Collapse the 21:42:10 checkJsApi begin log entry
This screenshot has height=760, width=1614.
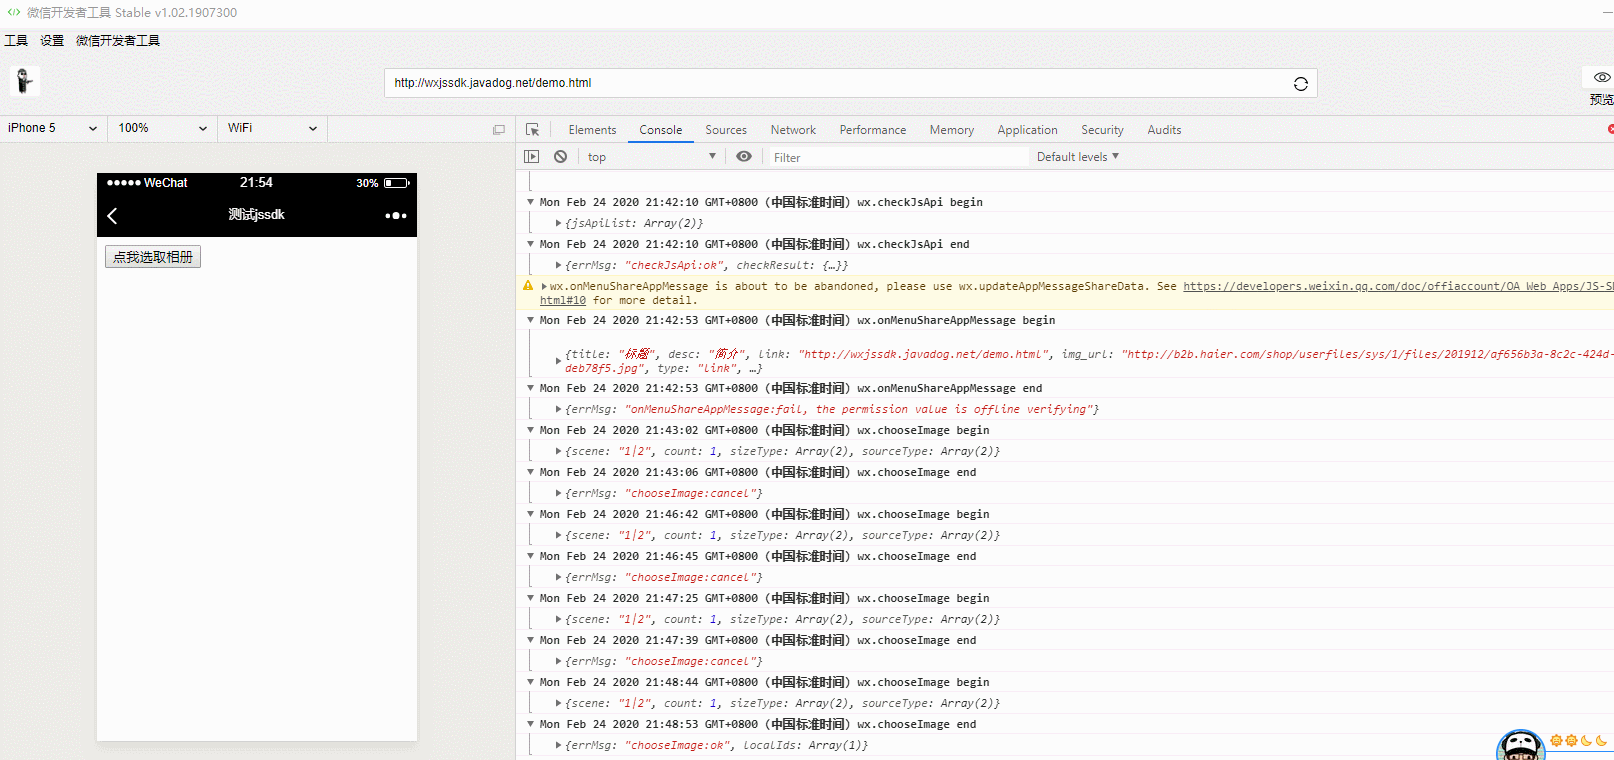pyautogui.click(x=531, y=202)
